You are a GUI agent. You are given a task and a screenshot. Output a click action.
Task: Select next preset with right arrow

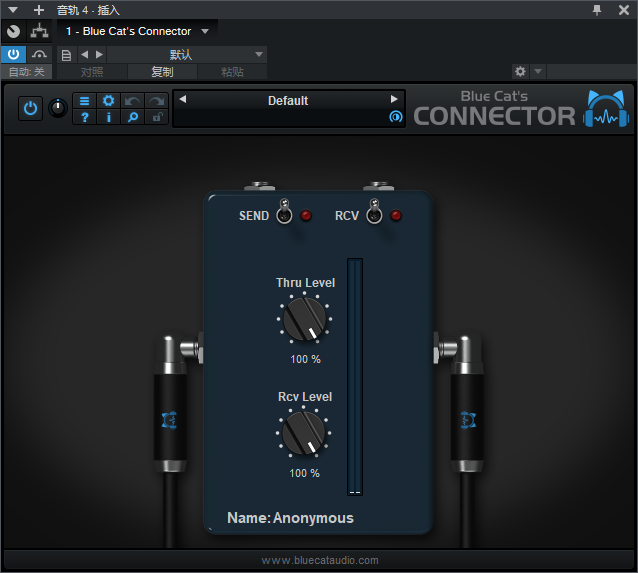click(x=394, y=100)
